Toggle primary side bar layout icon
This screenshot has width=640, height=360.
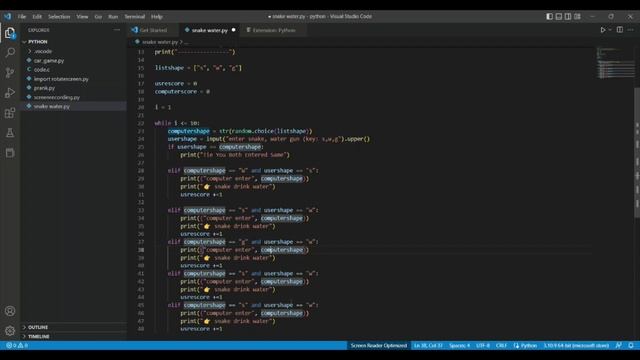tap(549, 16)
